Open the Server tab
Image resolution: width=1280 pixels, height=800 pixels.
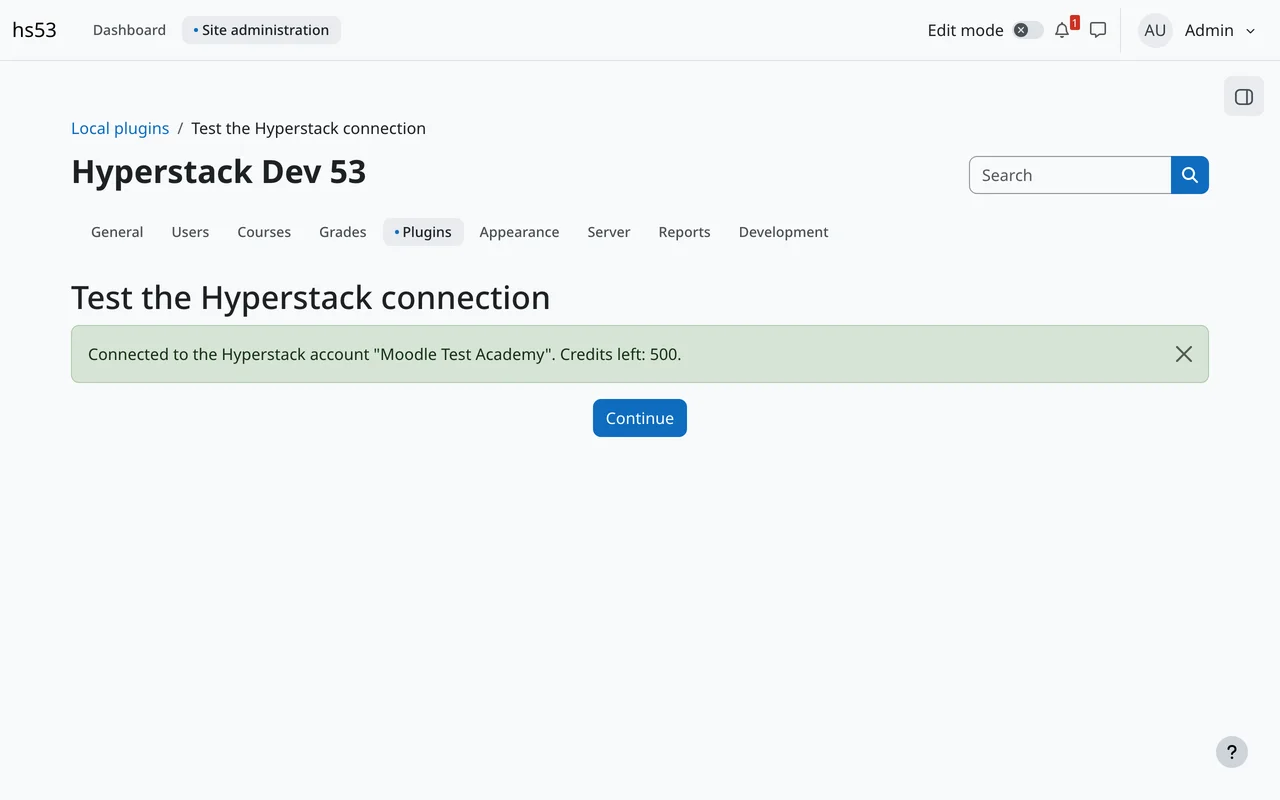coord(609,232)
